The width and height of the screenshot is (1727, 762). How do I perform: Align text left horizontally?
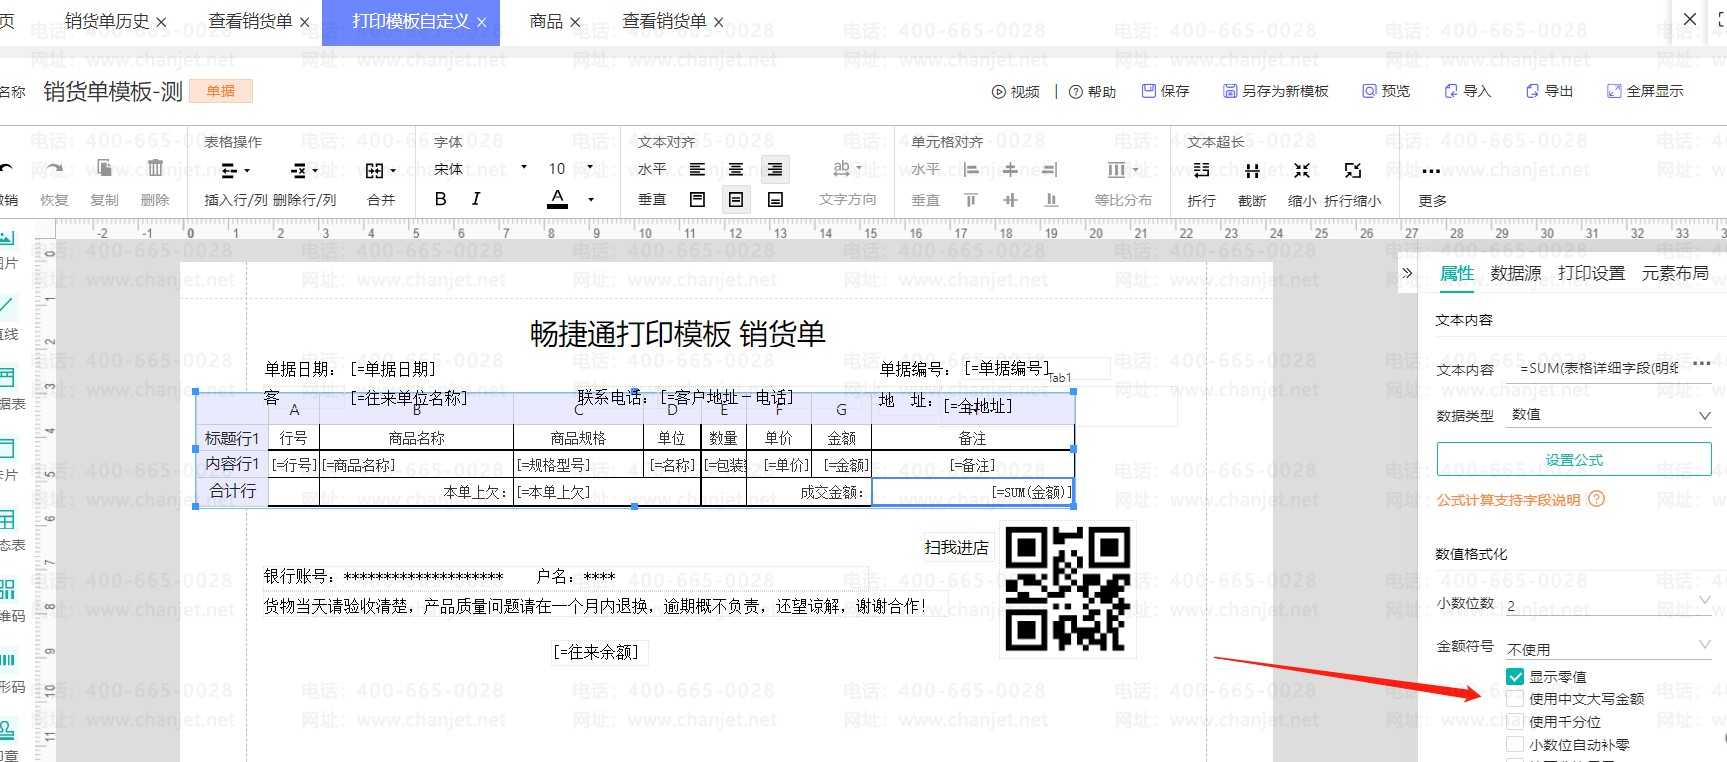tap(697, 170)
